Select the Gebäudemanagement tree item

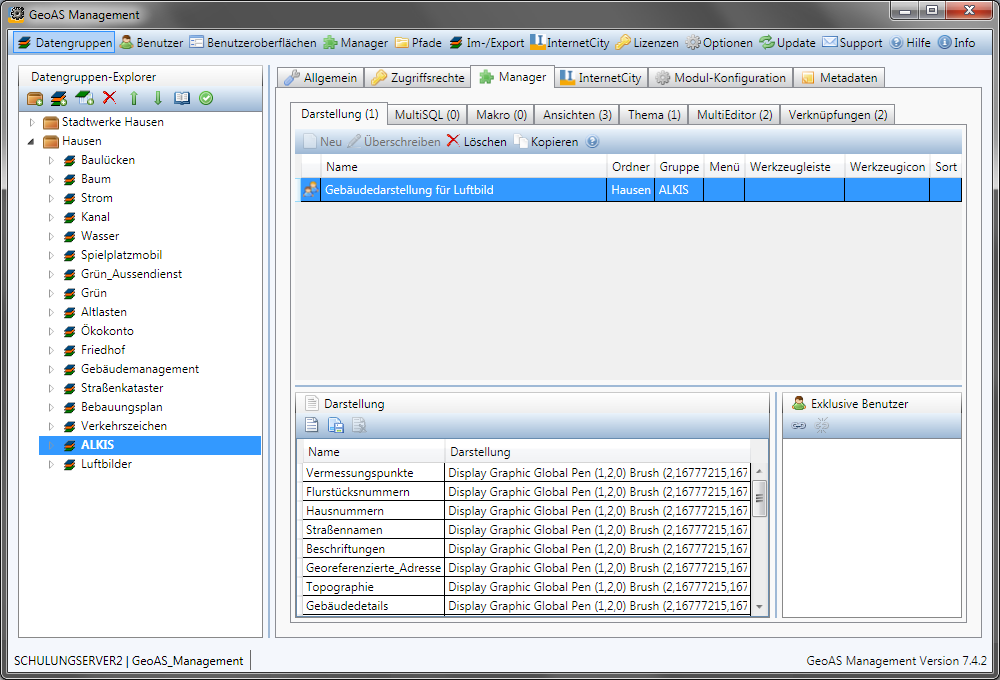pos(139,369)
